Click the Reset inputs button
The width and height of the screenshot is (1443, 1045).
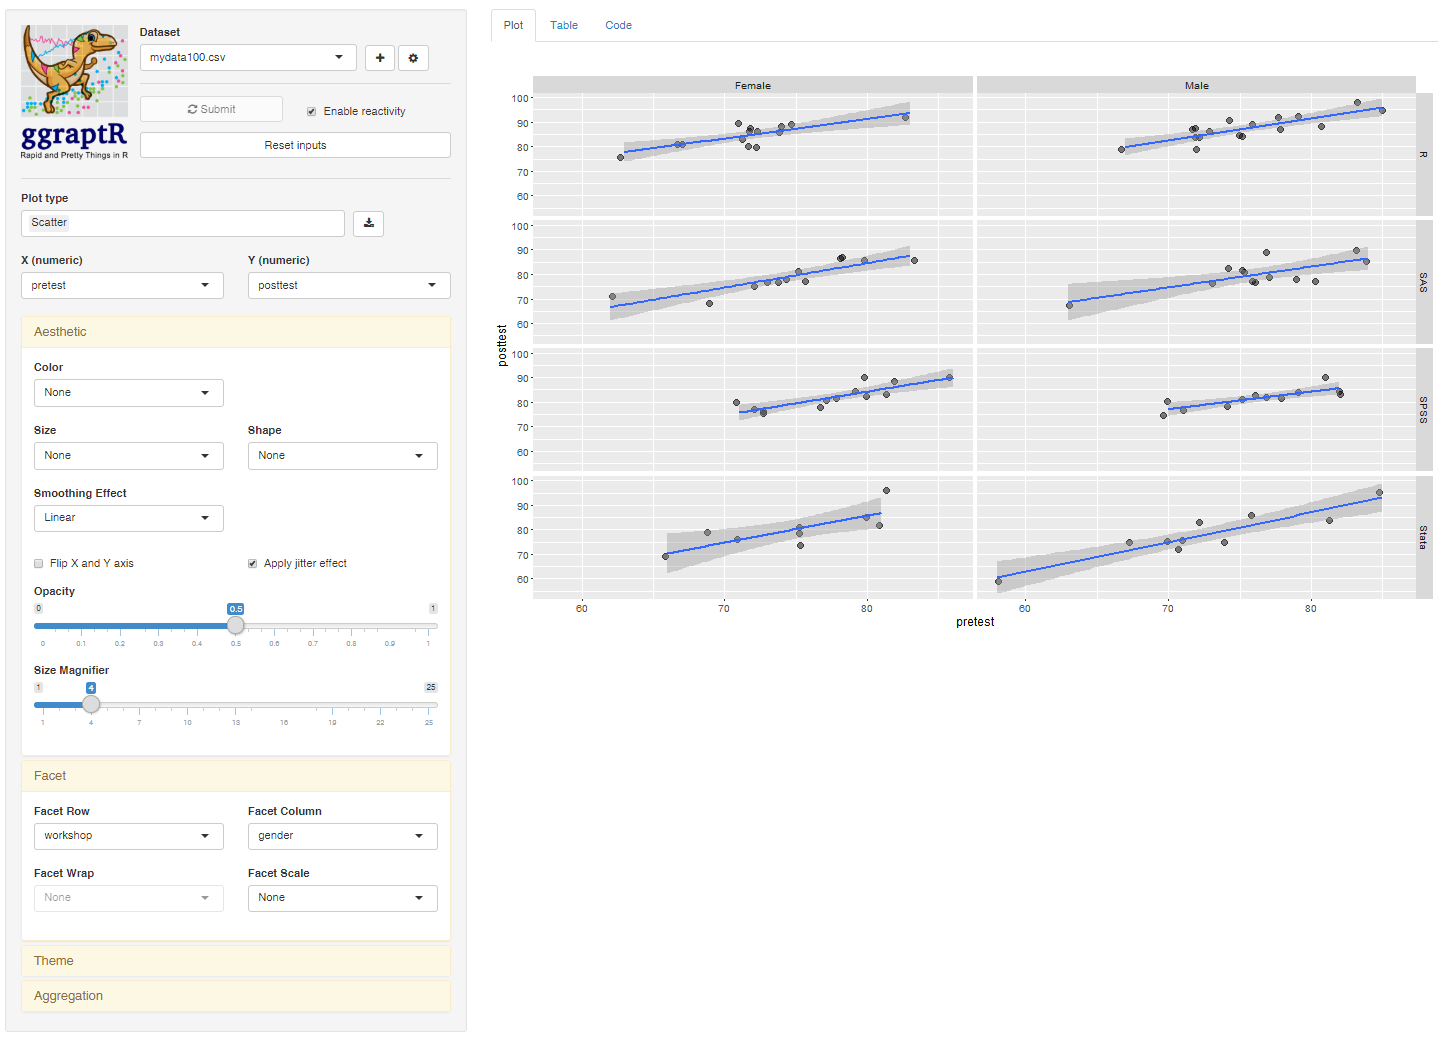point(294,144)
